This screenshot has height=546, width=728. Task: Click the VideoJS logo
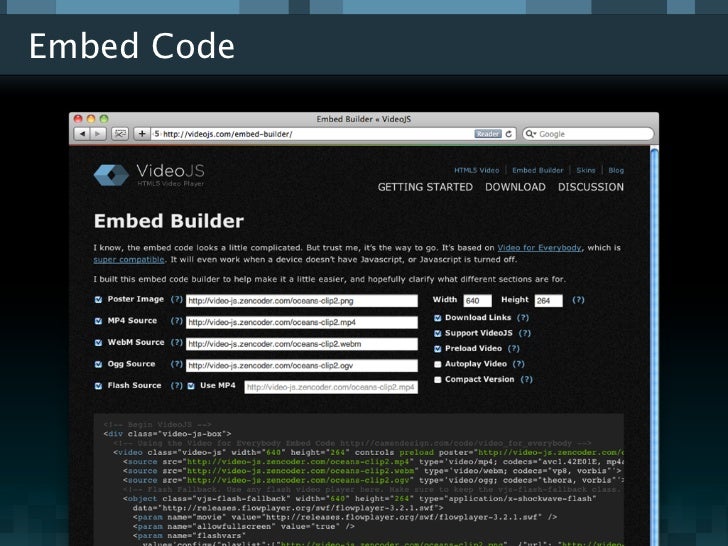pos(149,175)
